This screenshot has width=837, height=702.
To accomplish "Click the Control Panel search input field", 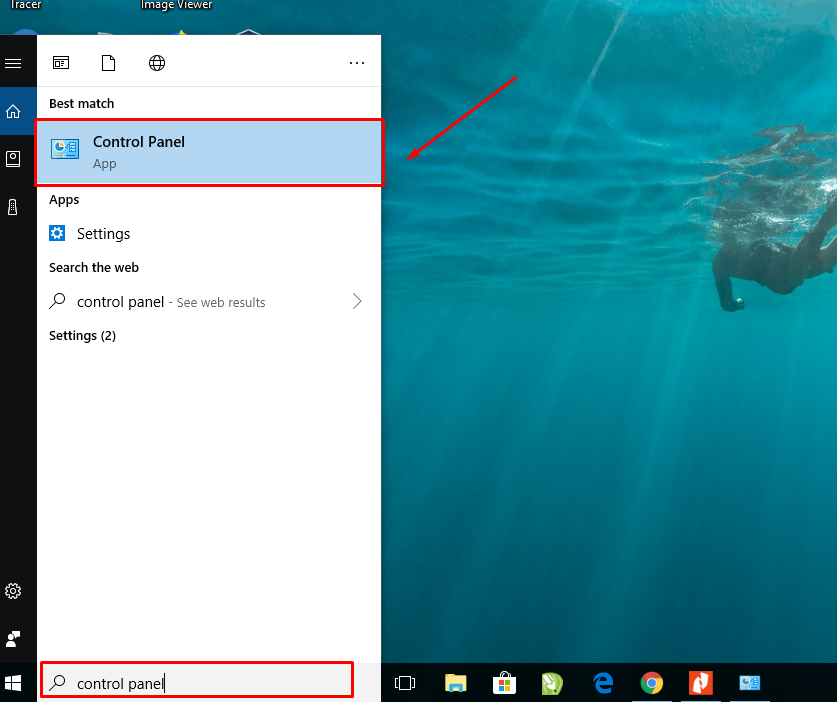I will [x=196, y=682].
